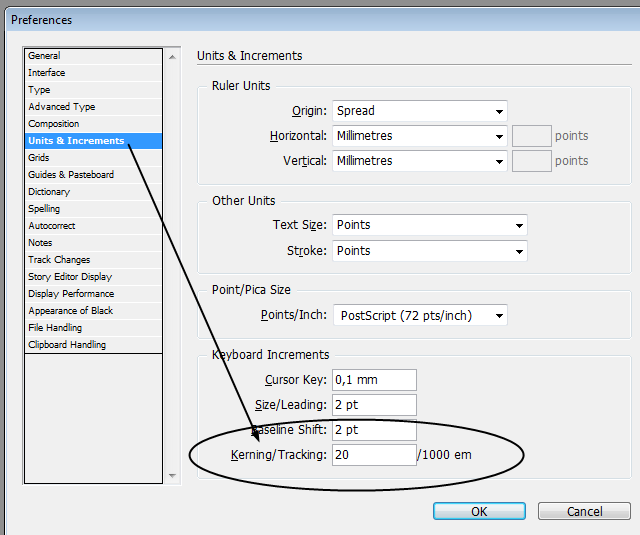Viewport: 640px width, 535px height.
Task: Open File Handling preferences
Action: (93, 328)
